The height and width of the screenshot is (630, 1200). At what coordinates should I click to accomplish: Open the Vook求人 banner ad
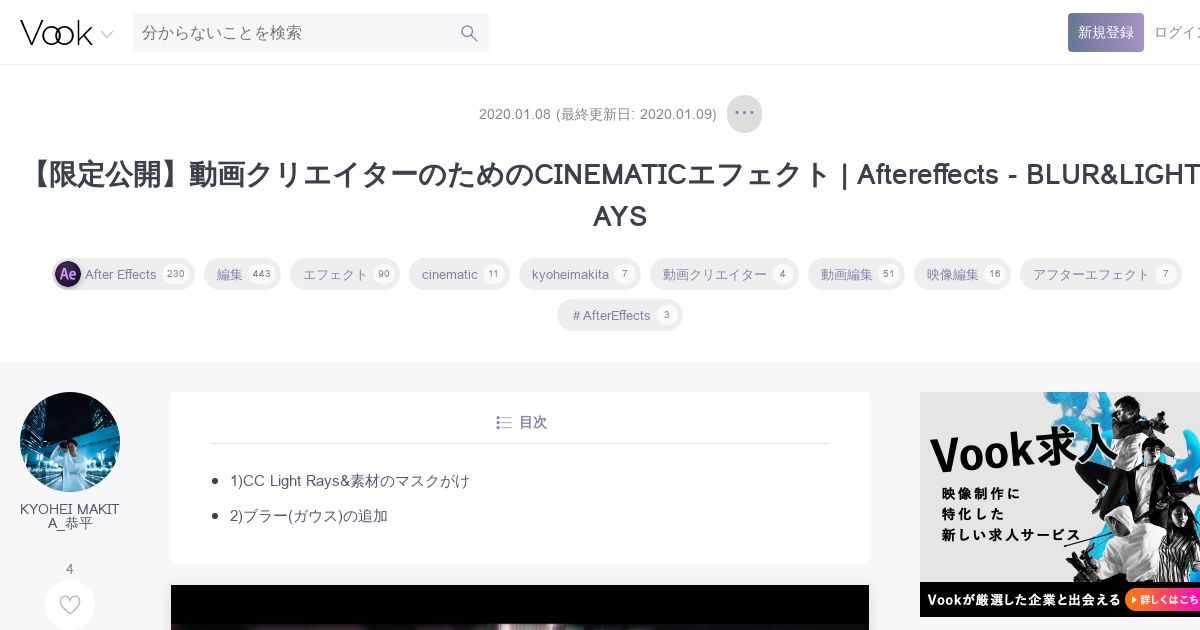tap(1060, 504)
